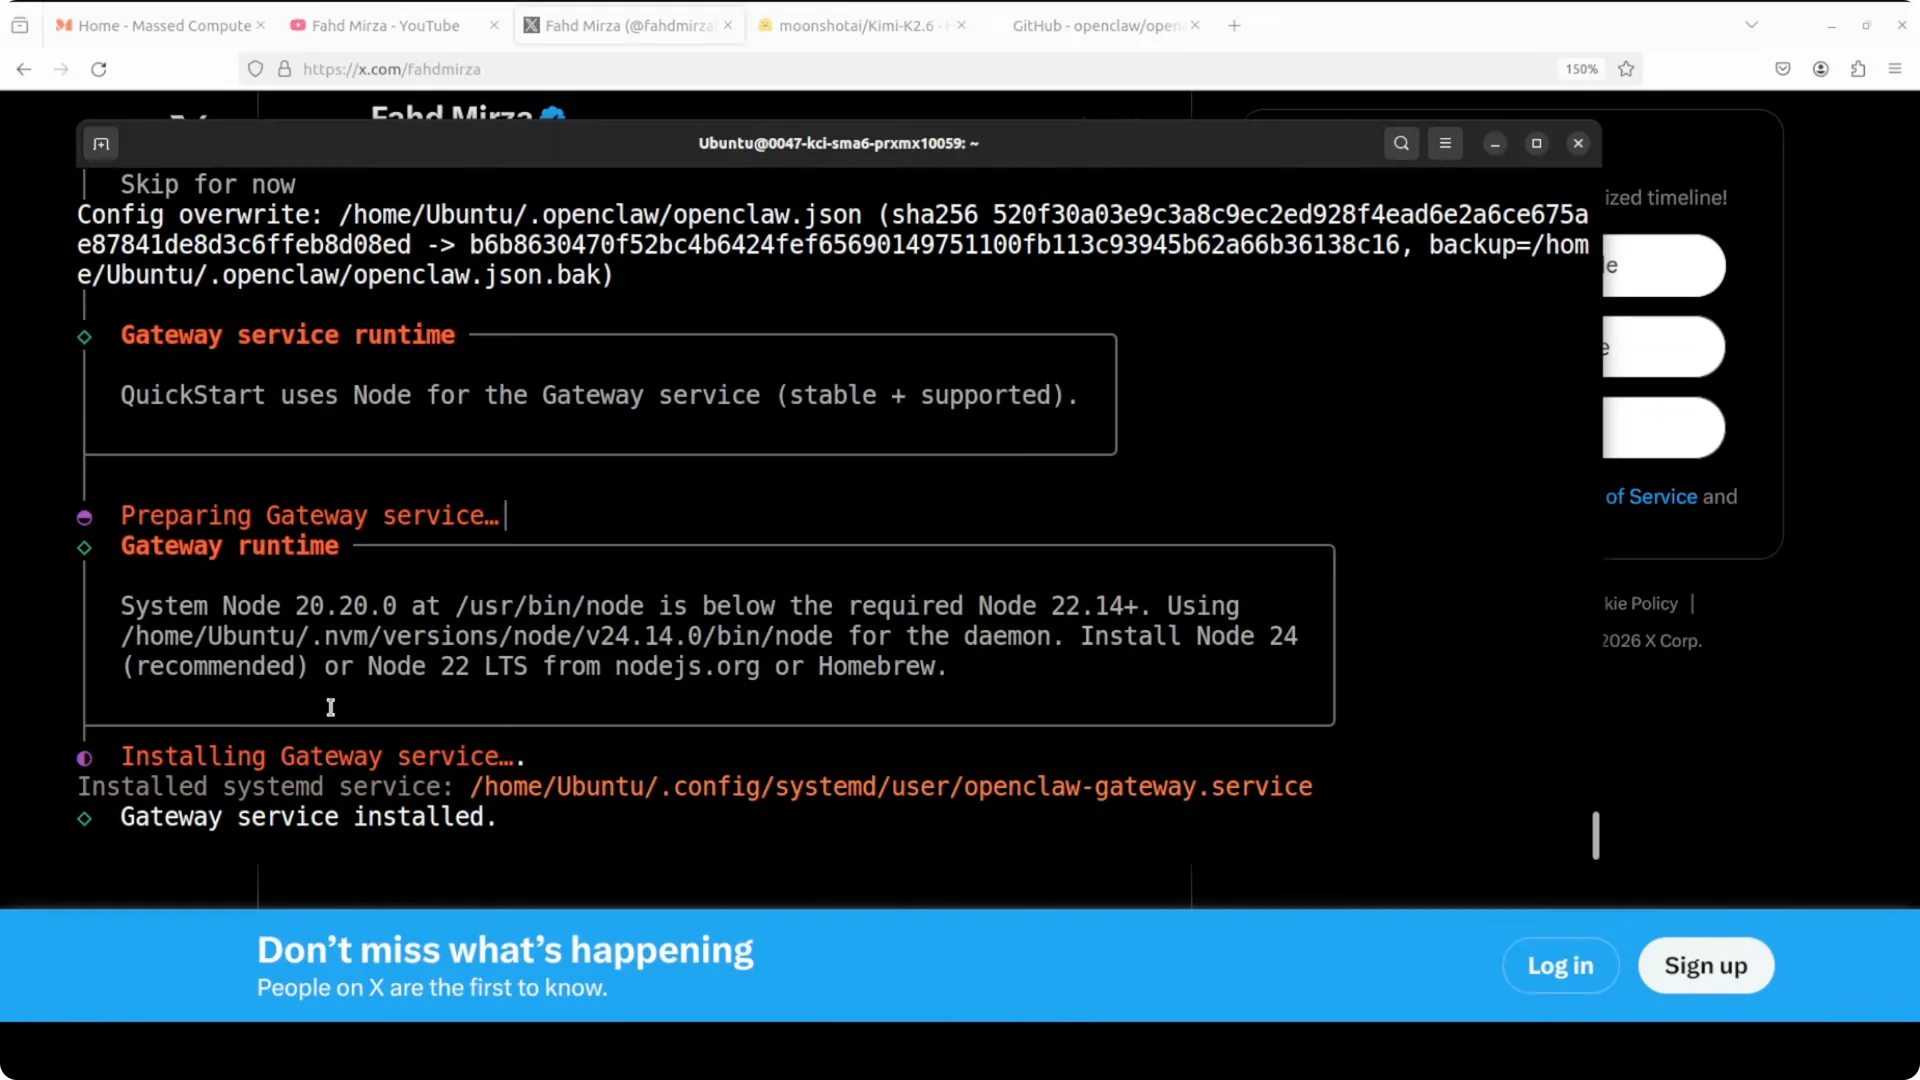Click the terminal search icon
Viewport: 1920px width, 1080px height.
[1401, 143]
